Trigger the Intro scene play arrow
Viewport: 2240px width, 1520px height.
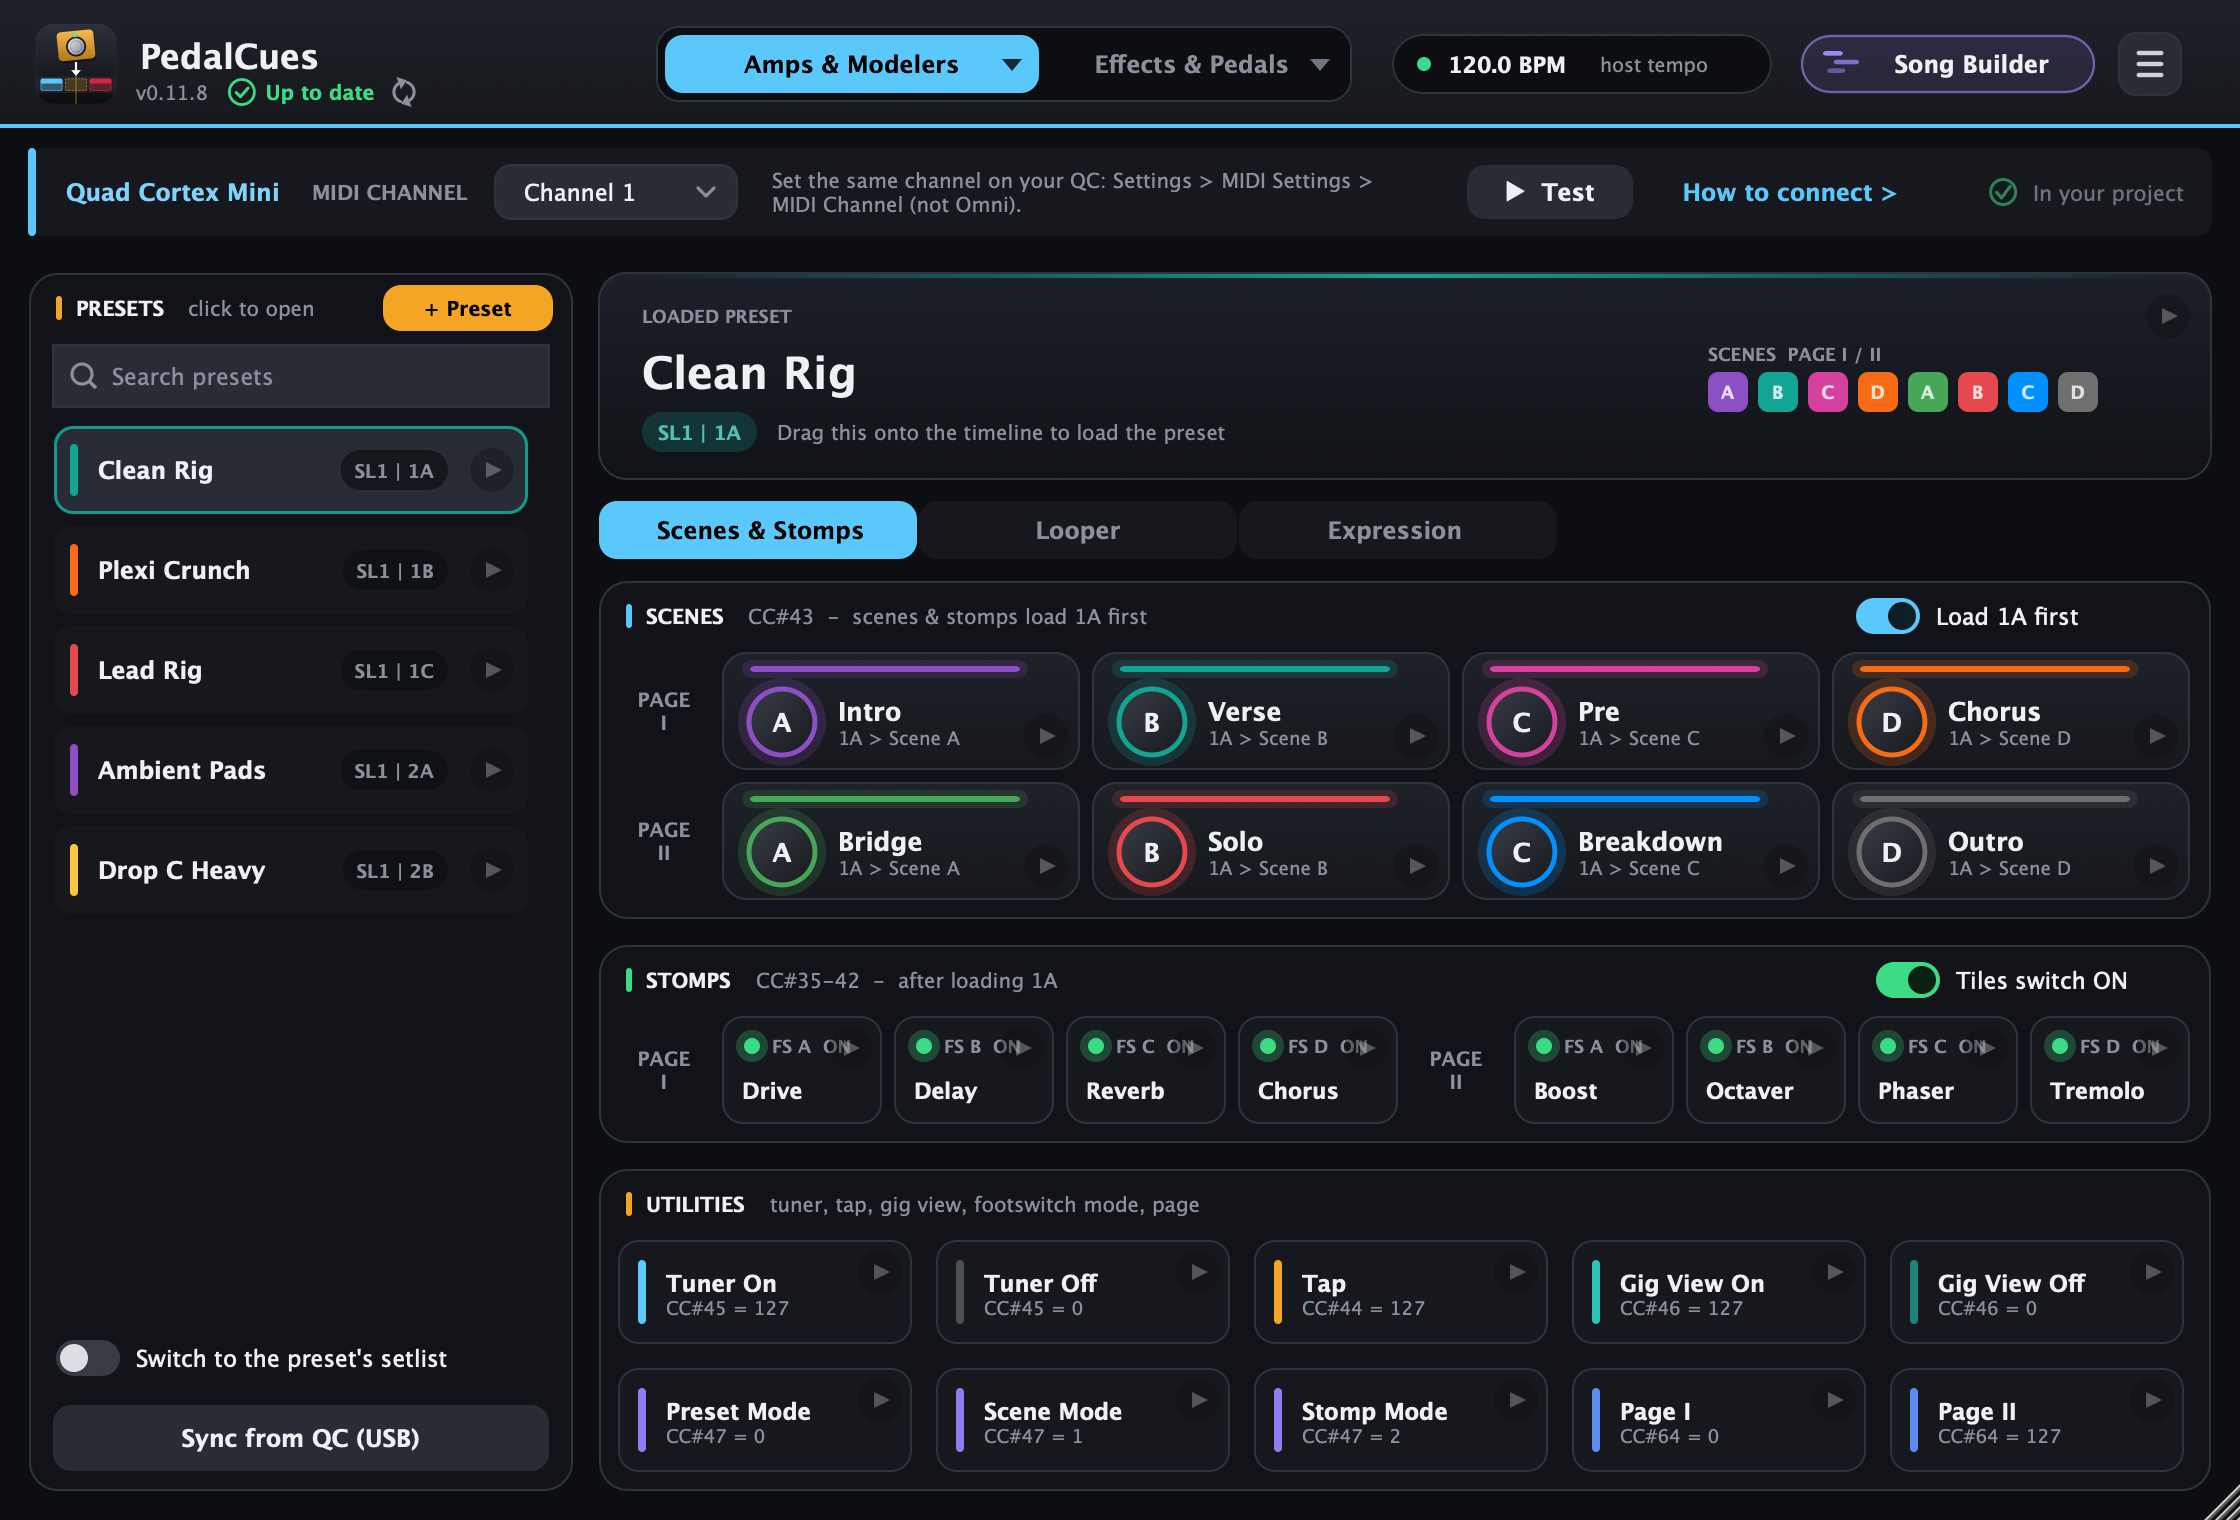coord(1047,736)
